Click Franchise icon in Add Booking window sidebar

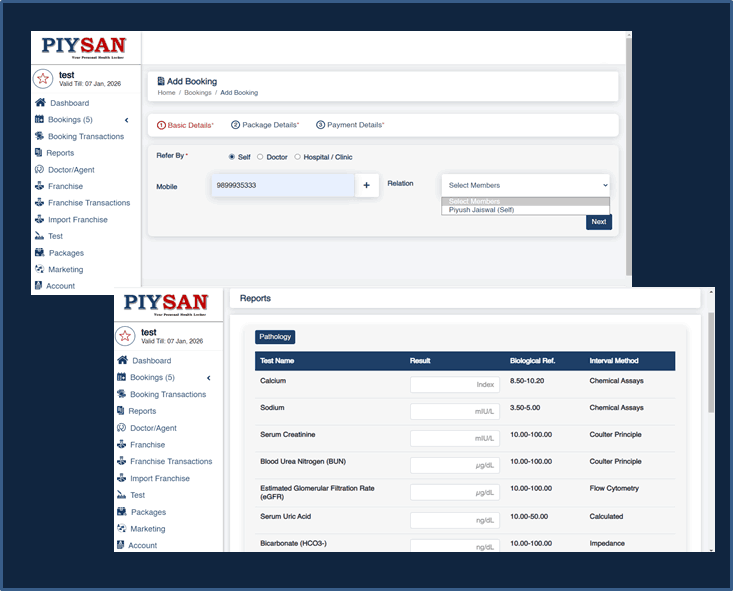39,186
